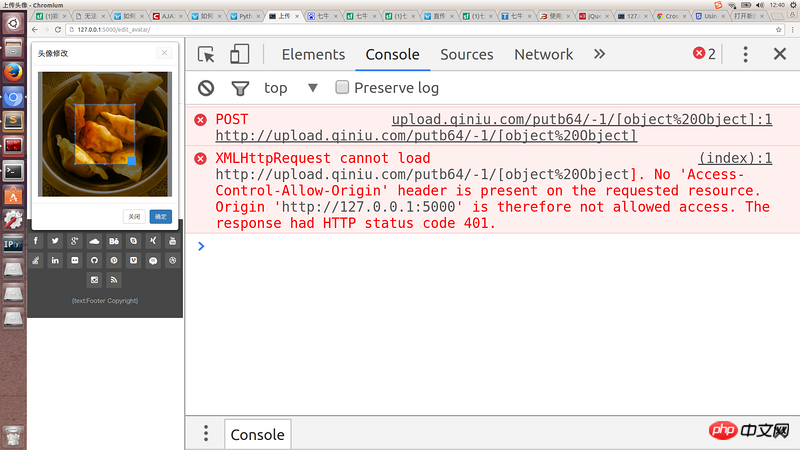Click the blue 确定 confirm button

coord(160,216)
